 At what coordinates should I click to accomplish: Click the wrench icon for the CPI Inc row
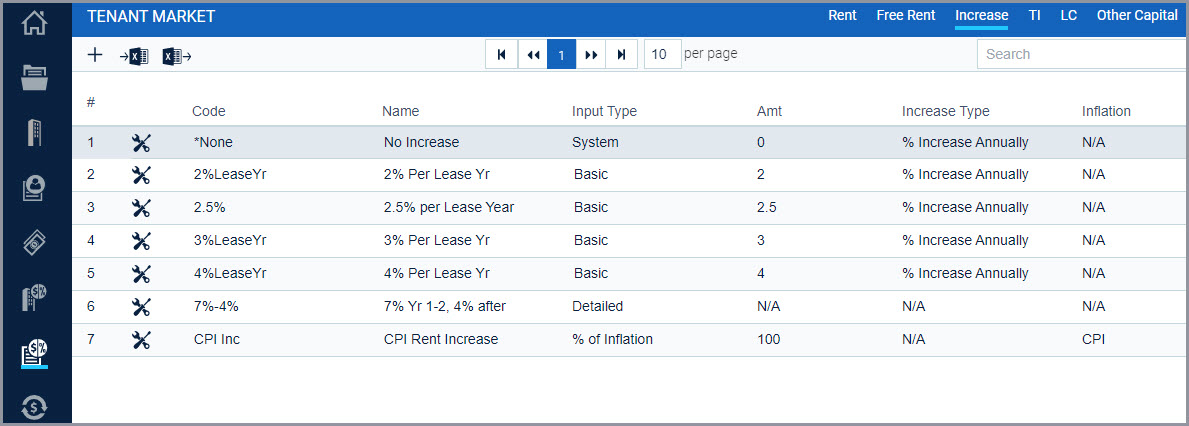pos(141,340)
